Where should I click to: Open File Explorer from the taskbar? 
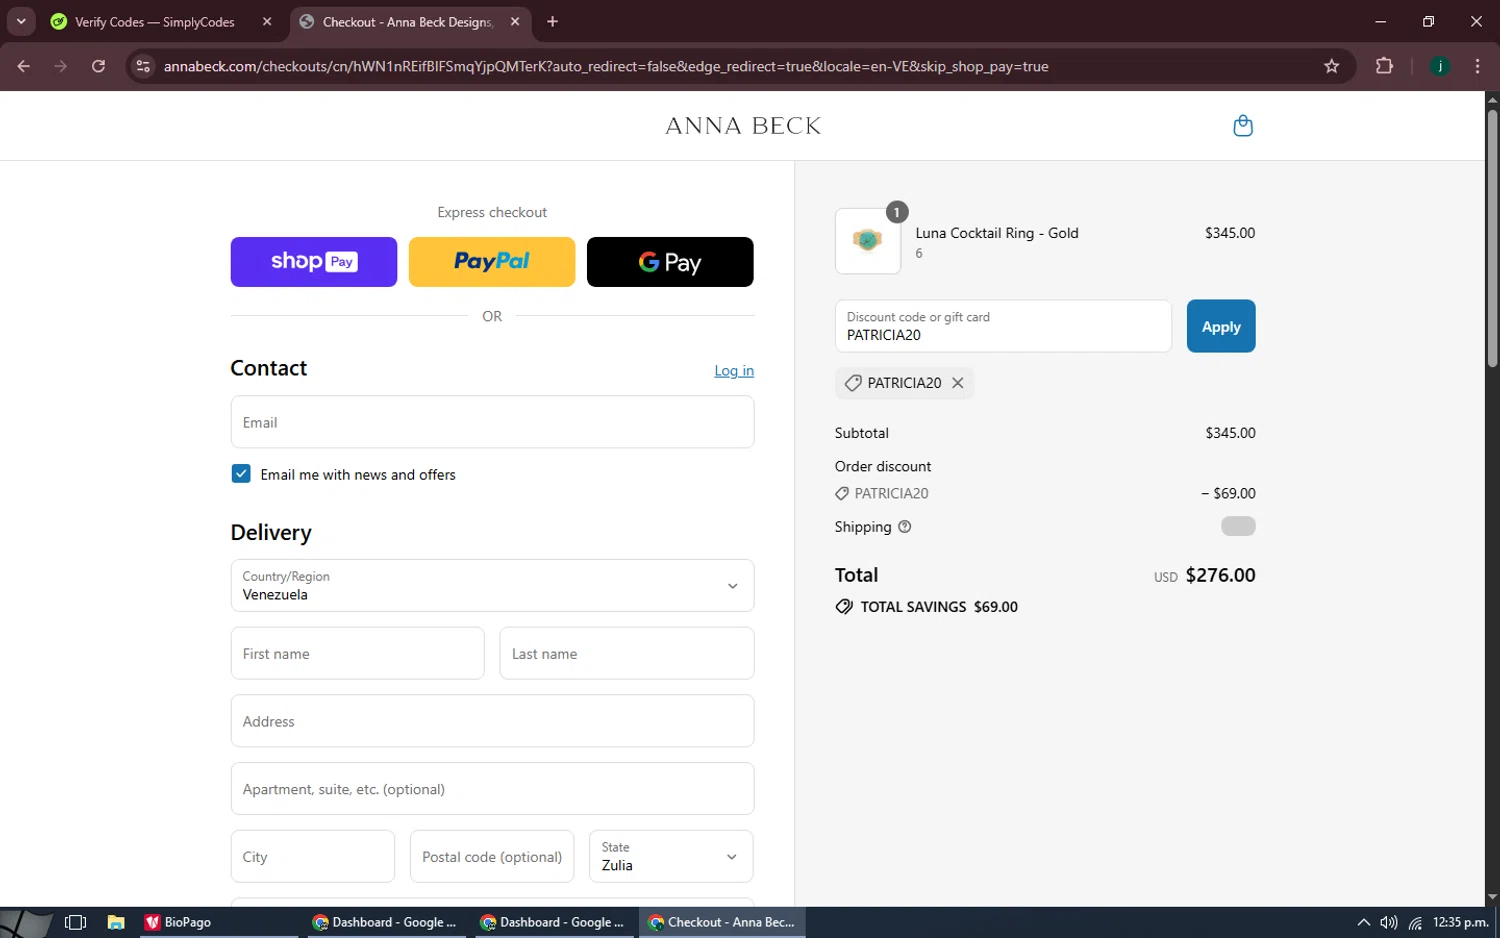[116, 922]
